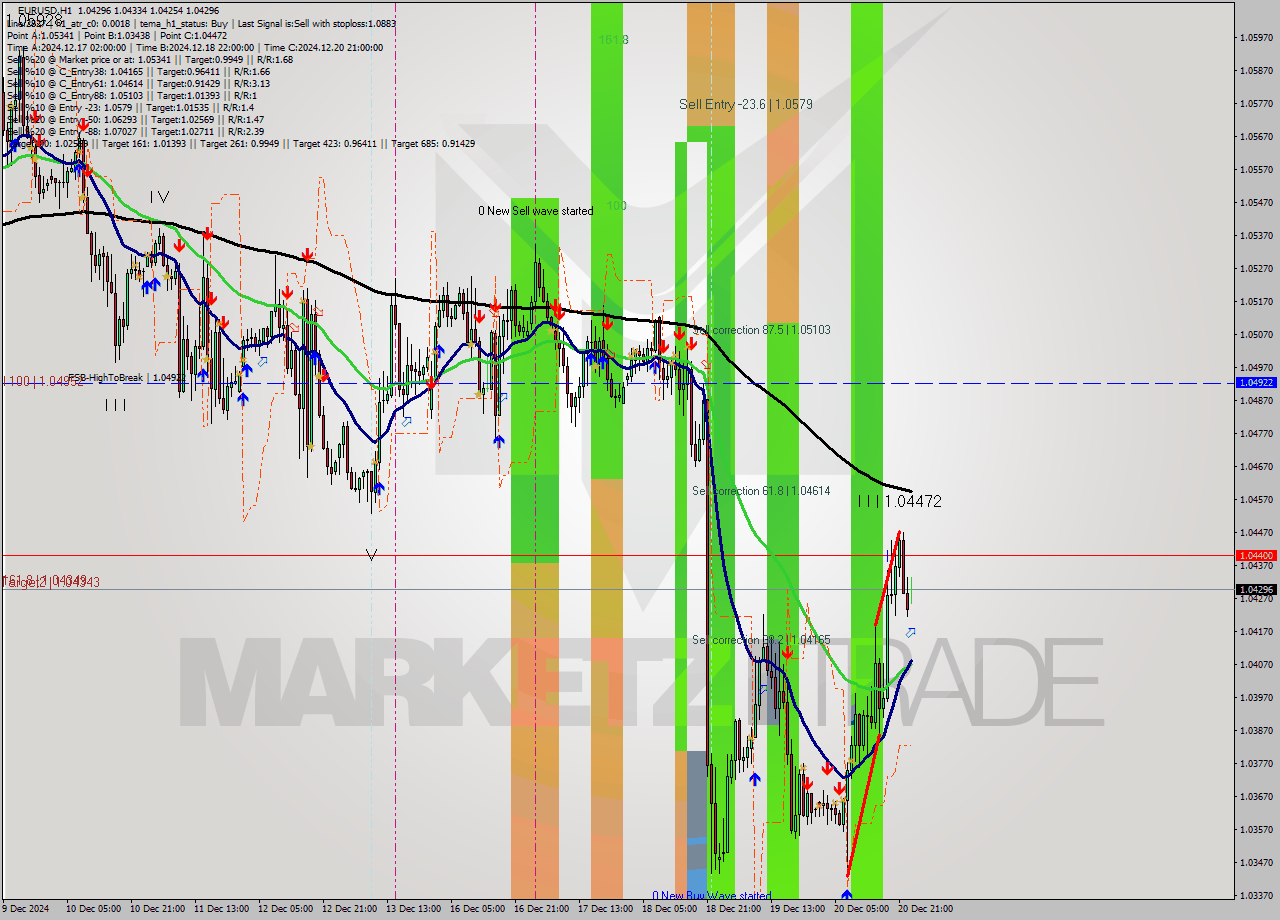Image resolution: width=1280 pixels, height=920 pixels.
Task: Click the 100 Fibonacci level label
Action: 616,206
